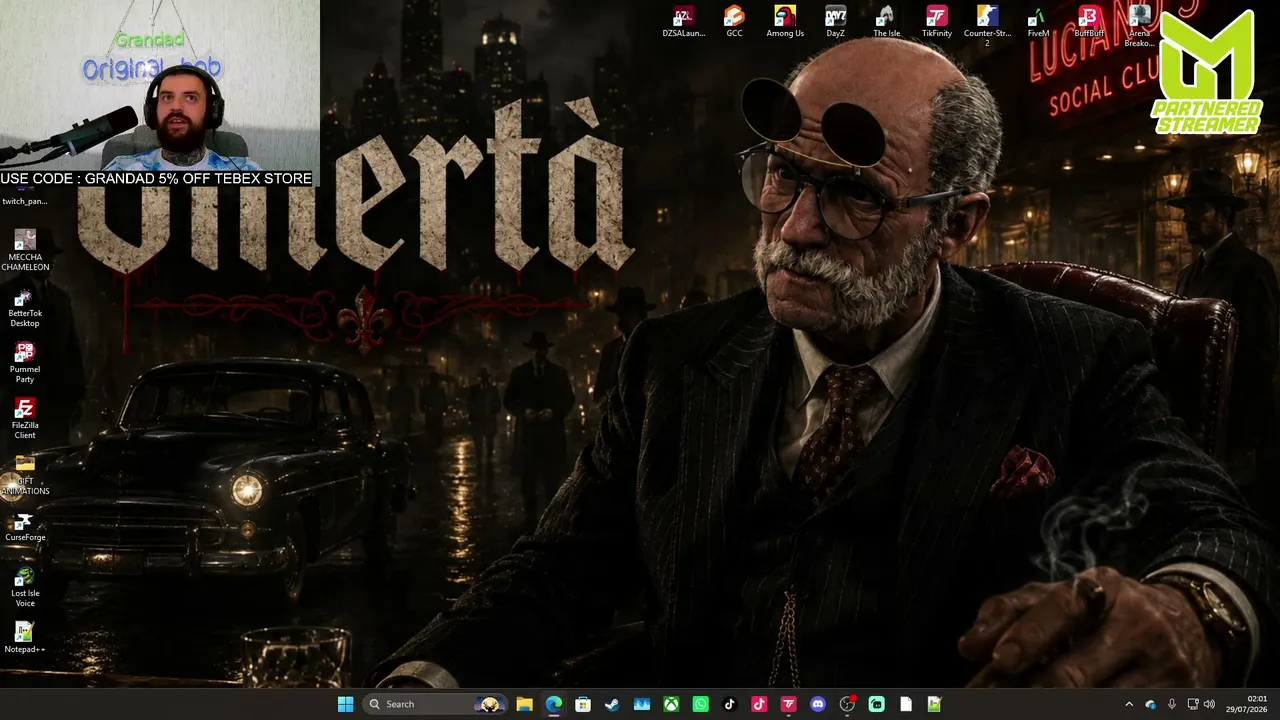Open the red TikTok taskbar icon
The height and width of the screenshot is (720, 1280).
tap(759, 704)
